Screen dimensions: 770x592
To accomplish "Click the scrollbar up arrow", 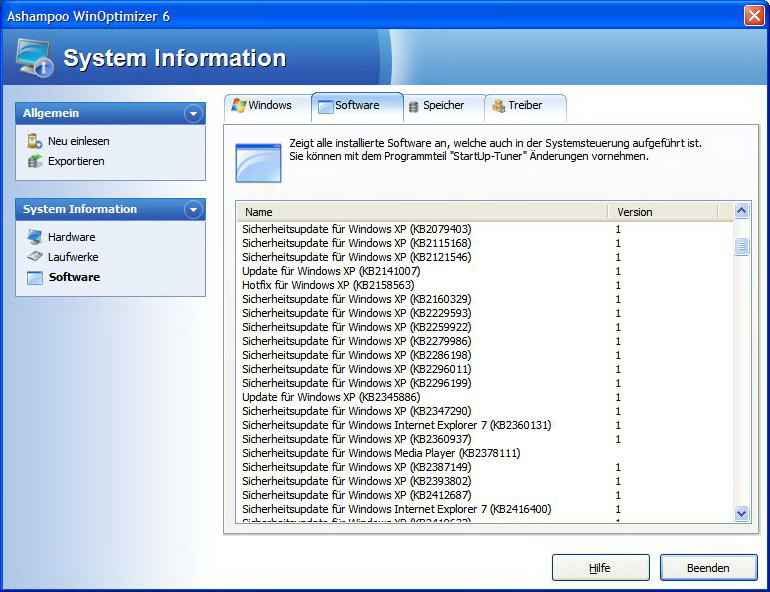I will pos(741,211).
